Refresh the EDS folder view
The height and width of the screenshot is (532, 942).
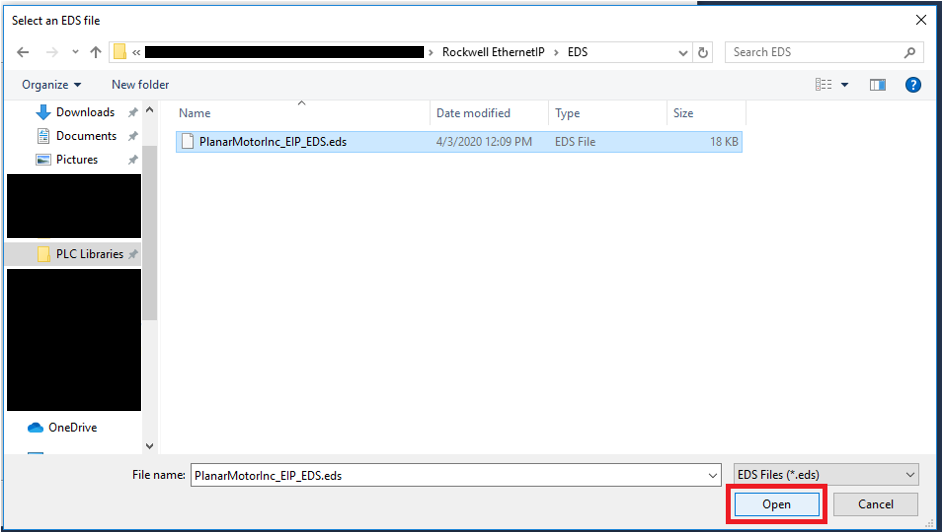pos(703,52)
